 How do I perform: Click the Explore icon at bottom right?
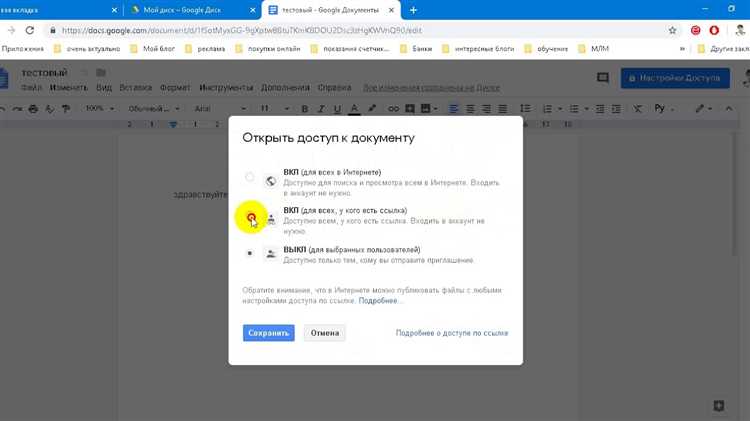[x=718, y=405]
